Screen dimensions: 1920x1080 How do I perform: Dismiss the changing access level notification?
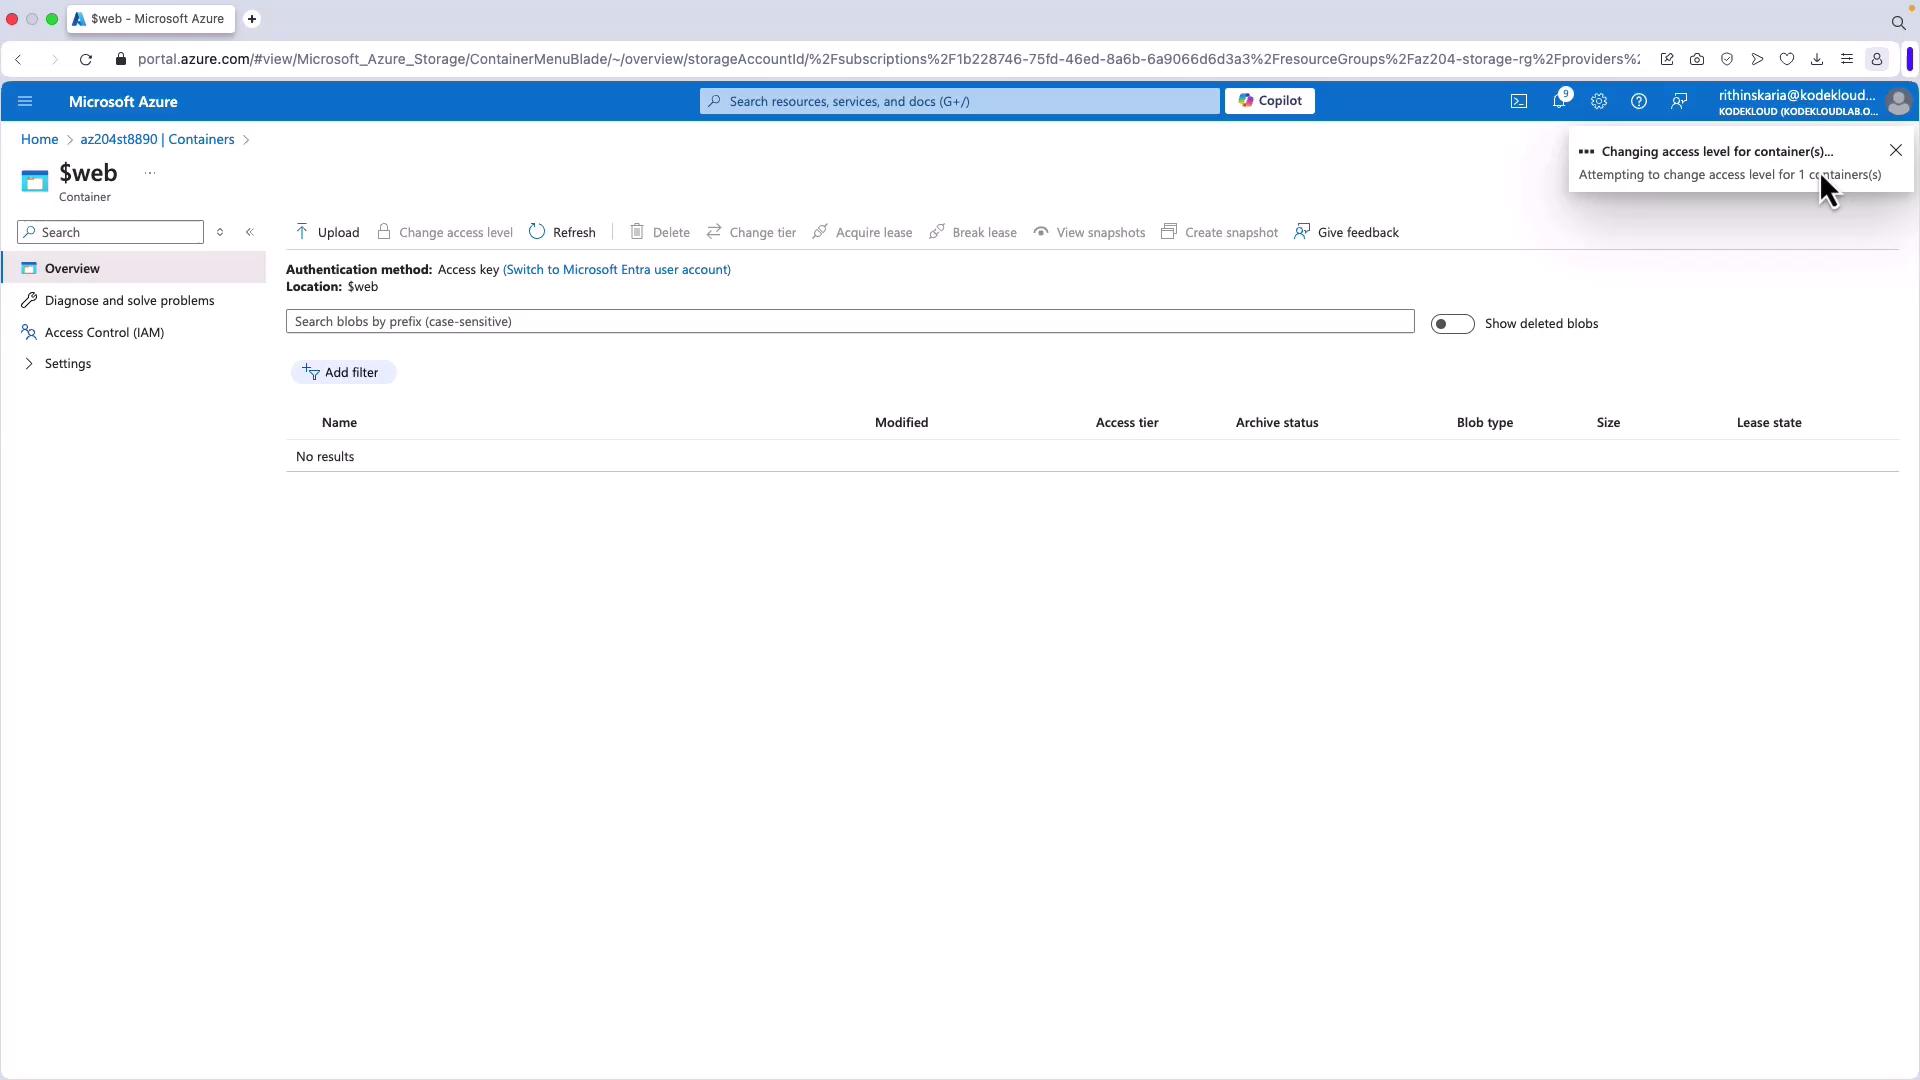tap(1895, 150)
